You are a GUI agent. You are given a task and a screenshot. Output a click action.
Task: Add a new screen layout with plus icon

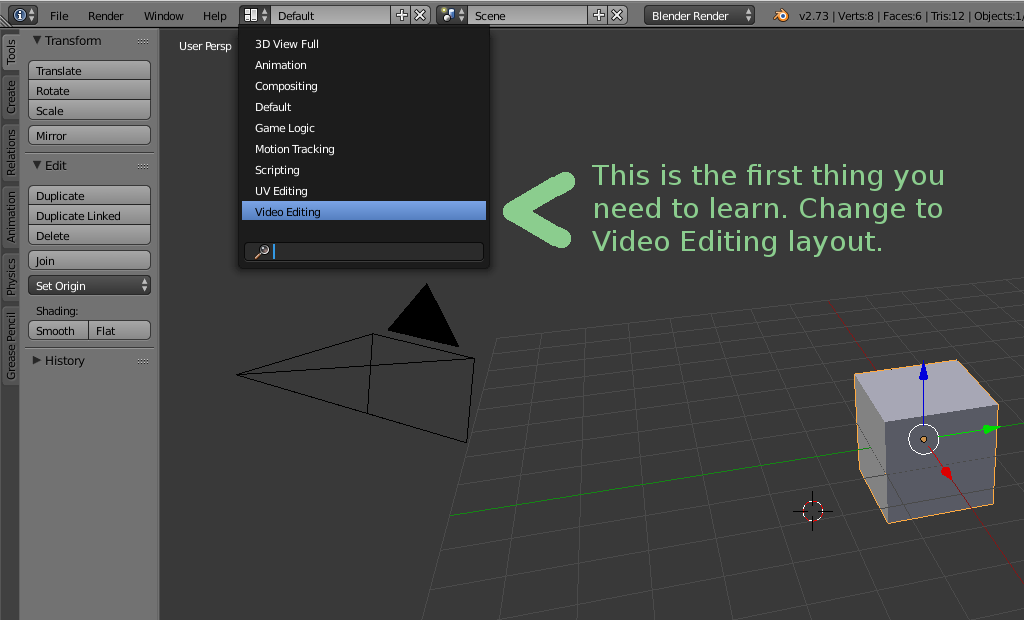(402, 15)
